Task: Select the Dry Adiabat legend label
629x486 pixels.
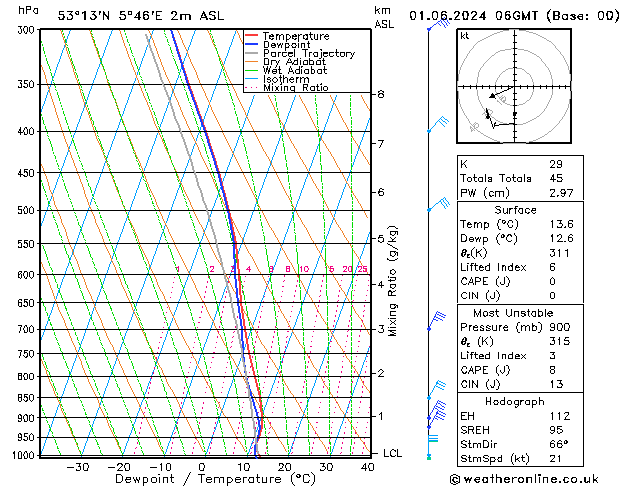Action: coord(294,62)
